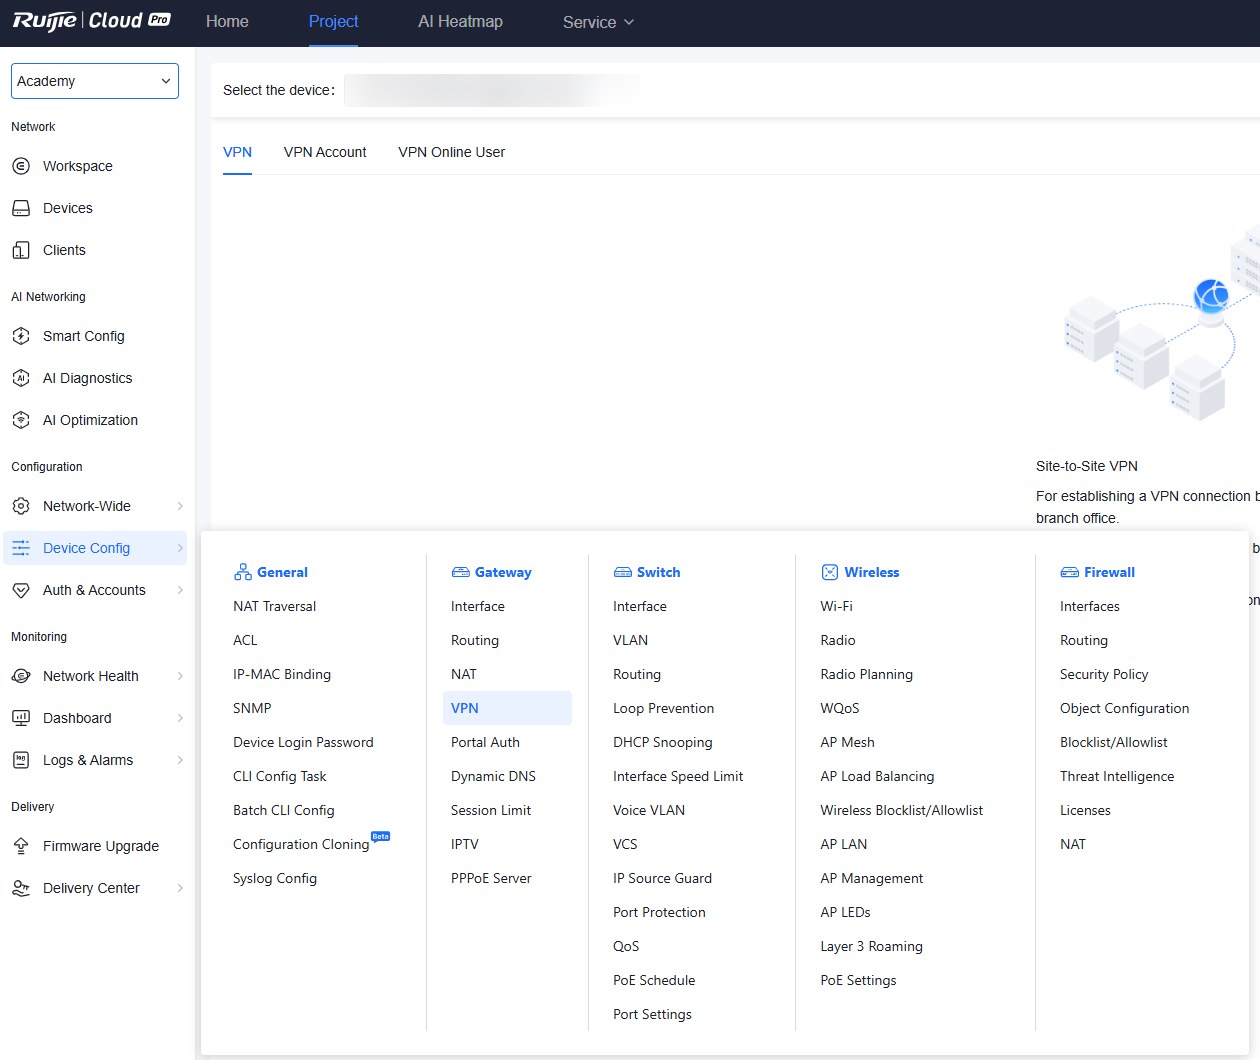Click the AI Diagnostics icon

point(21,378)
